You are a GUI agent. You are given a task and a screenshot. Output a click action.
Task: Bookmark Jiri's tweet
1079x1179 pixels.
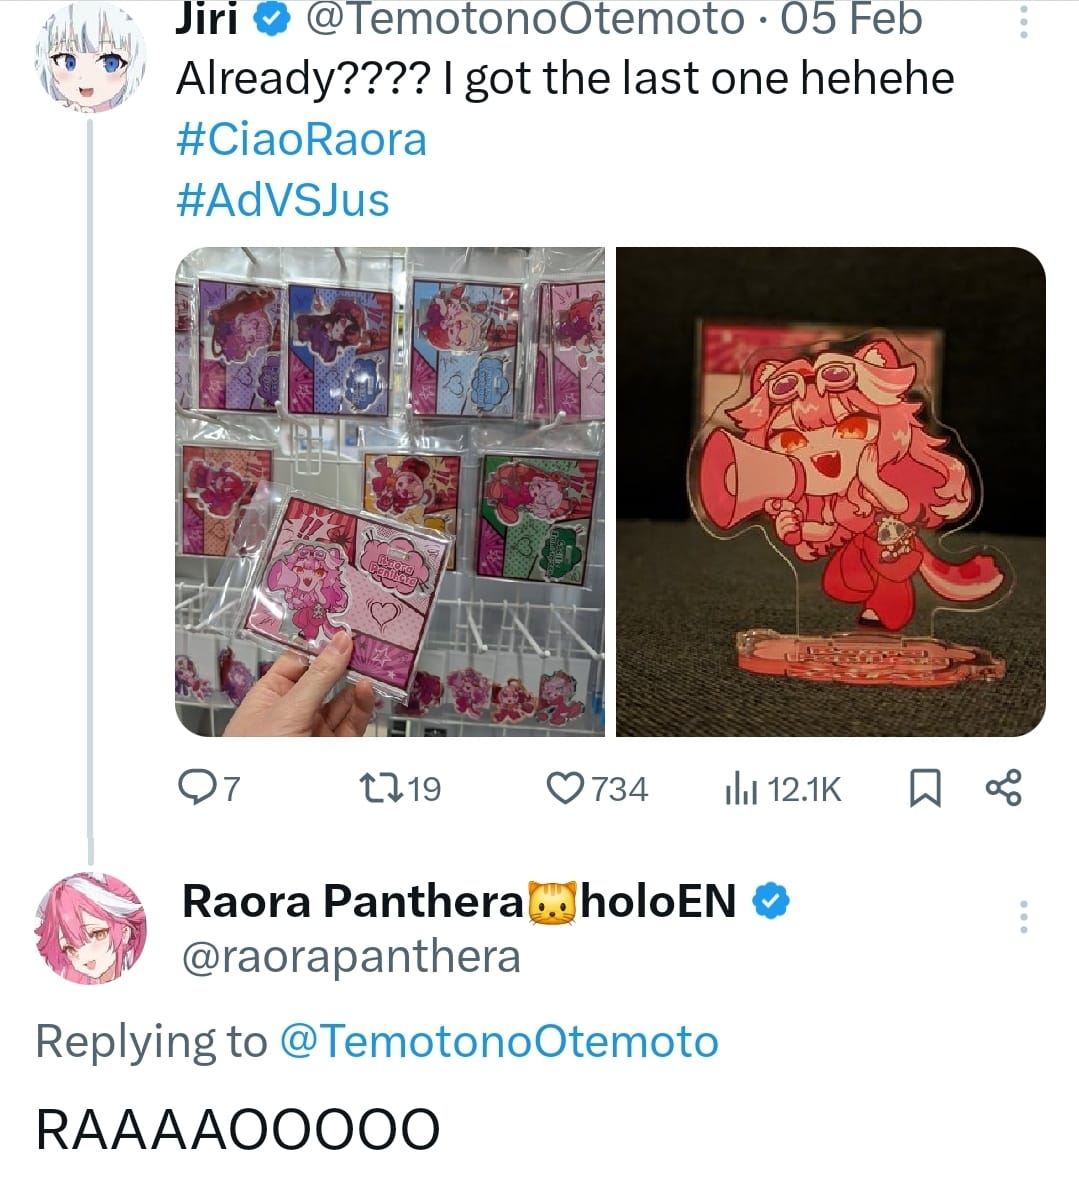(x=925, y=788)
